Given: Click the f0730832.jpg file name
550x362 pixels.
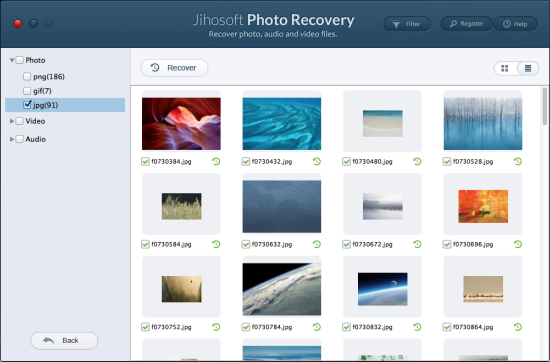Looking at the screenshot, I should pyautogui.click(x=372, y=327).
